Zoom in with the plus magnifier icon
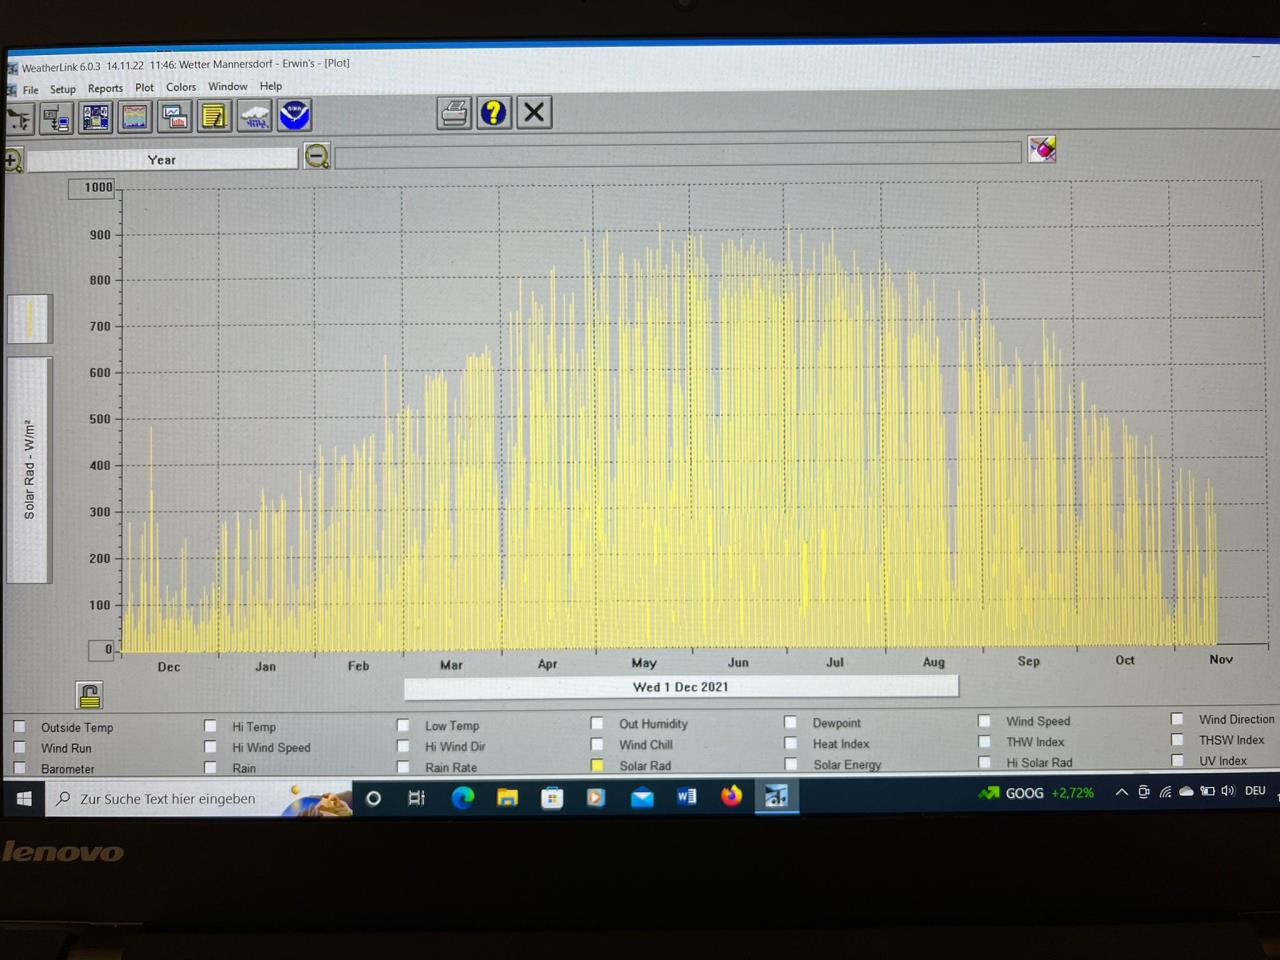1280x960 pixels. (x=12, y=160)
